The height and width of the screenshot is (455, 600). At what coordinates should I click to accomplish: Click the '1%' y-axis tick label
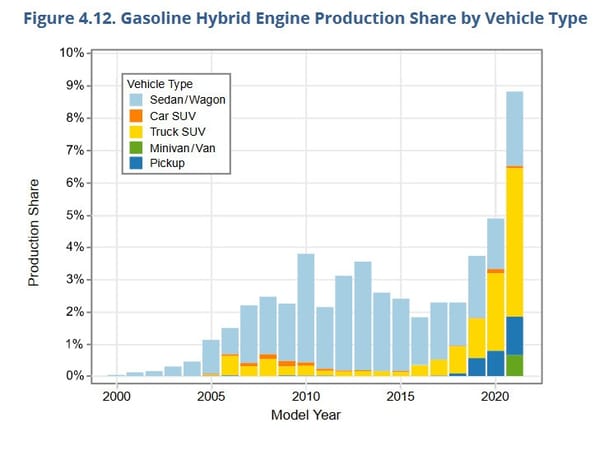pos(75,344)
